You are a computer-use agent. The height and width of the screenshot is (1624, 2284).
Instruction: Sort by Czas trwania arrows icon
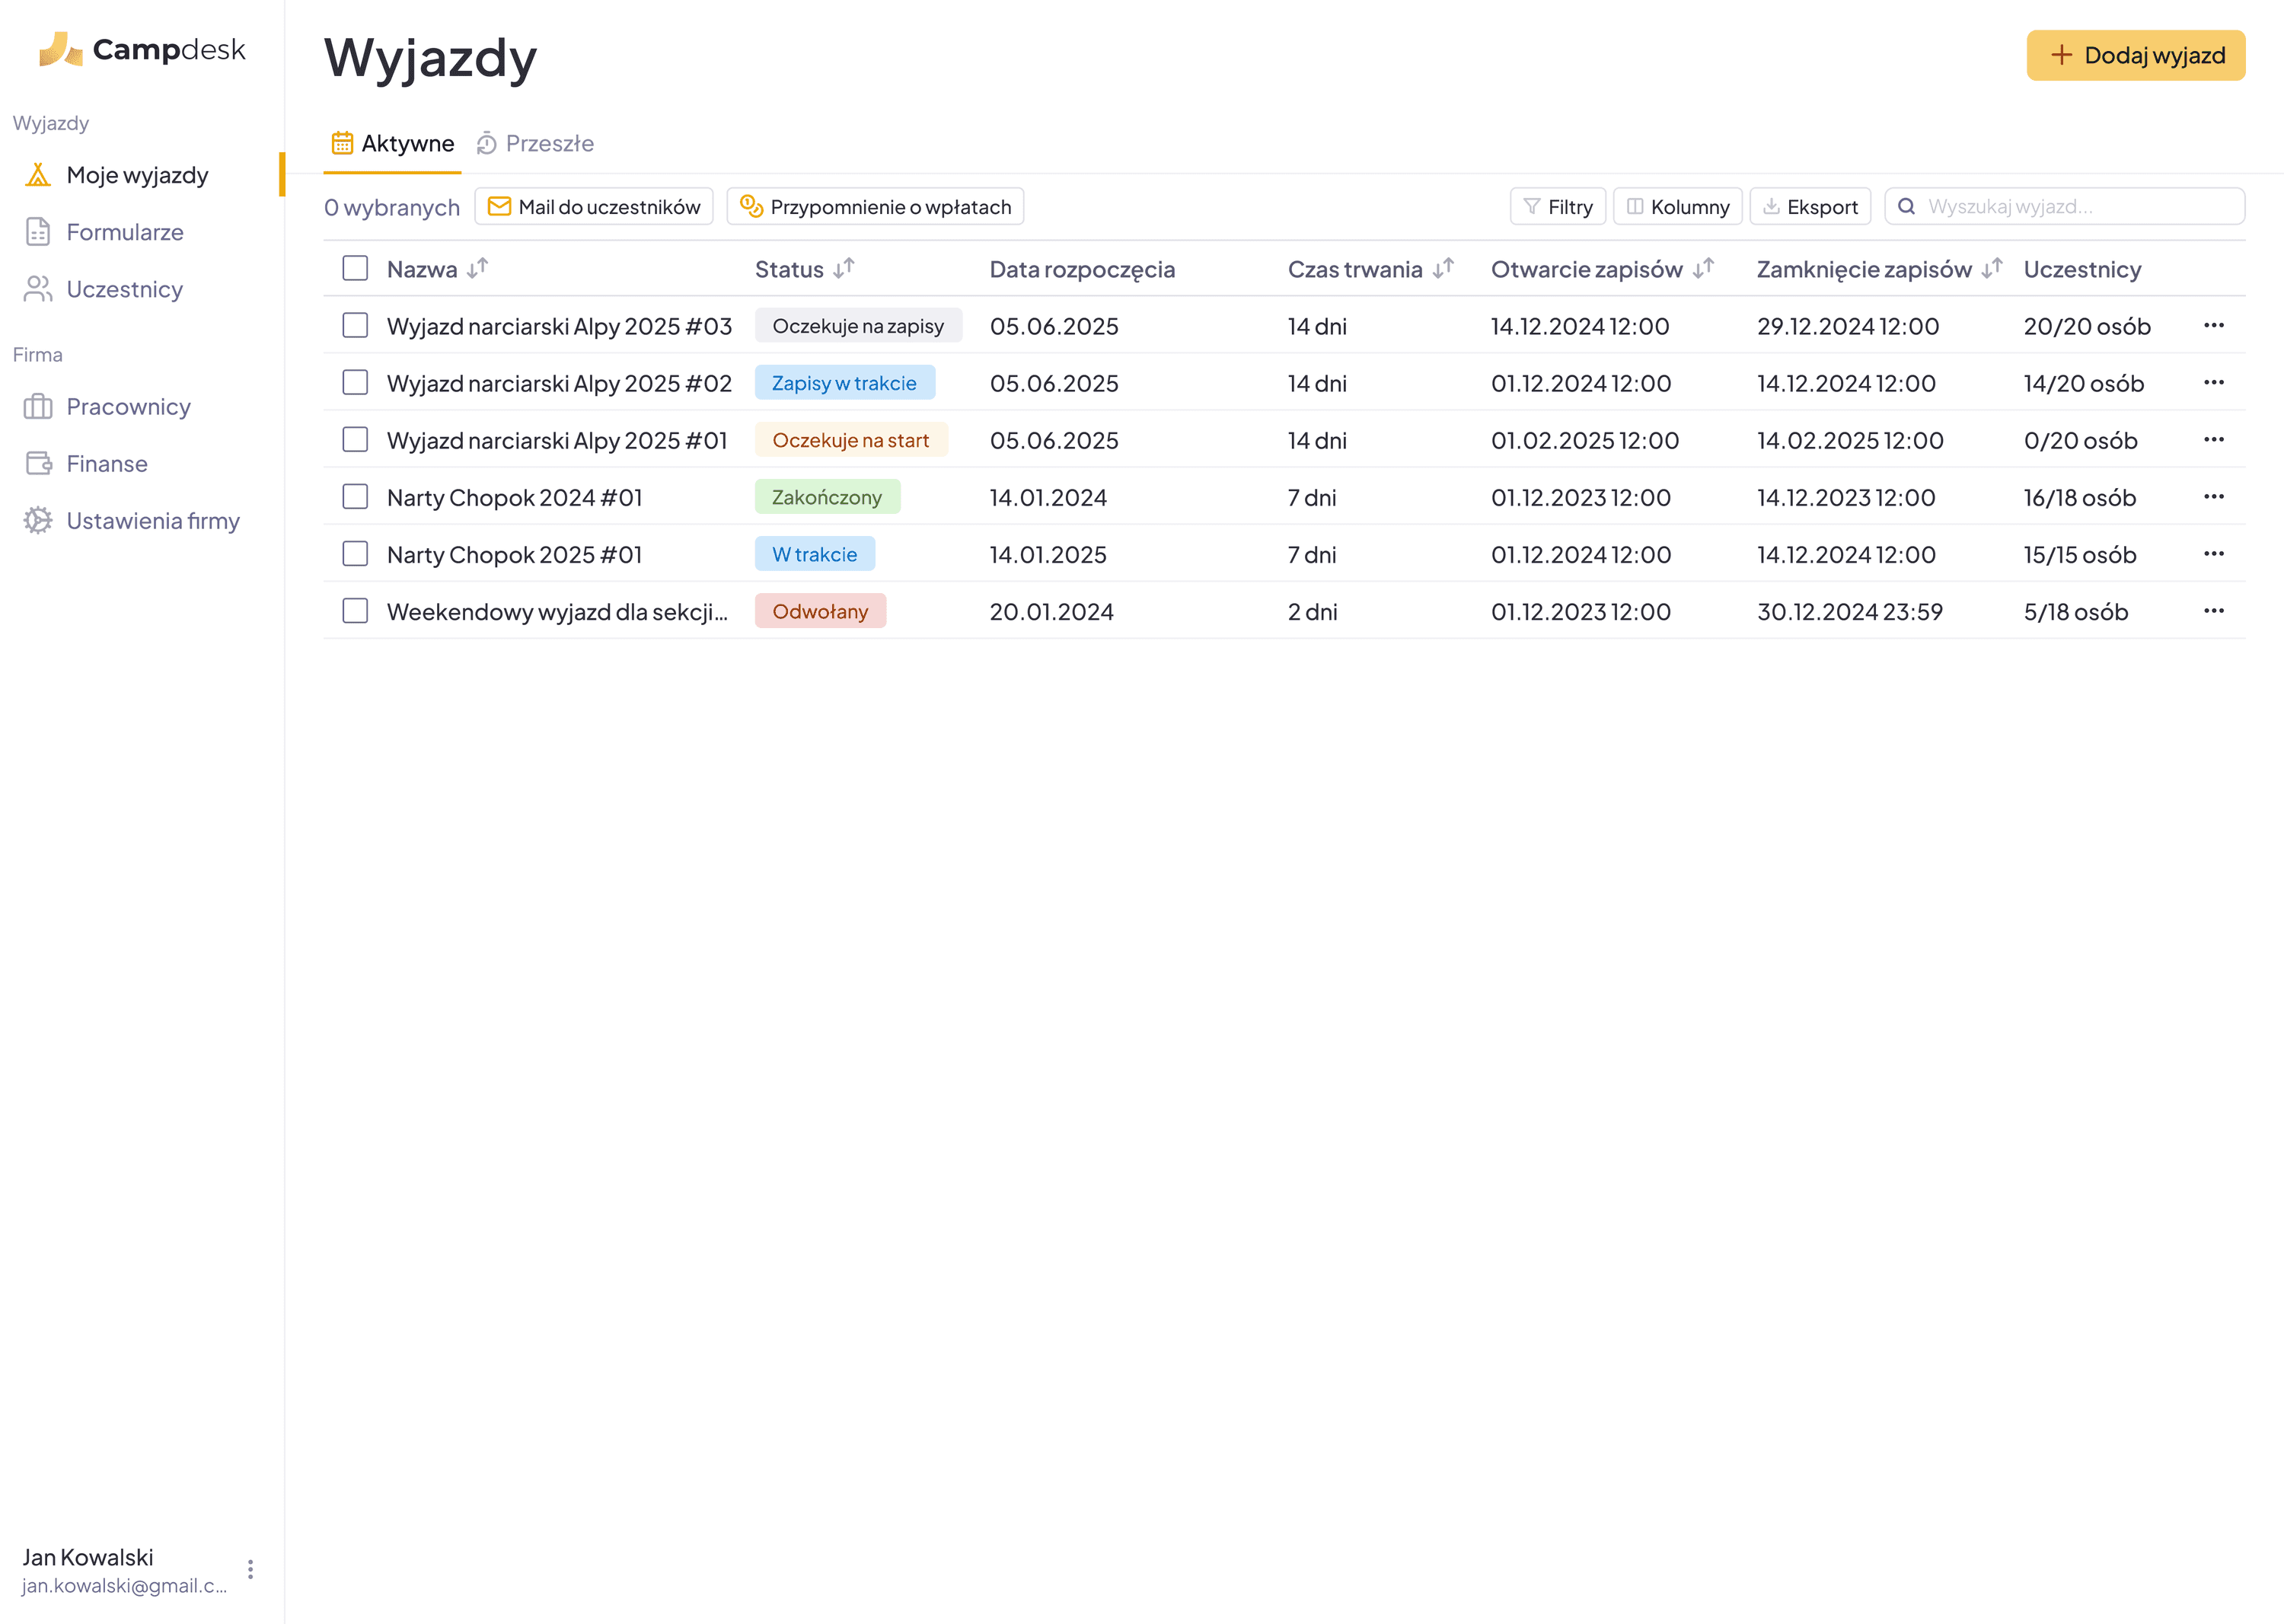(1443, 268)
